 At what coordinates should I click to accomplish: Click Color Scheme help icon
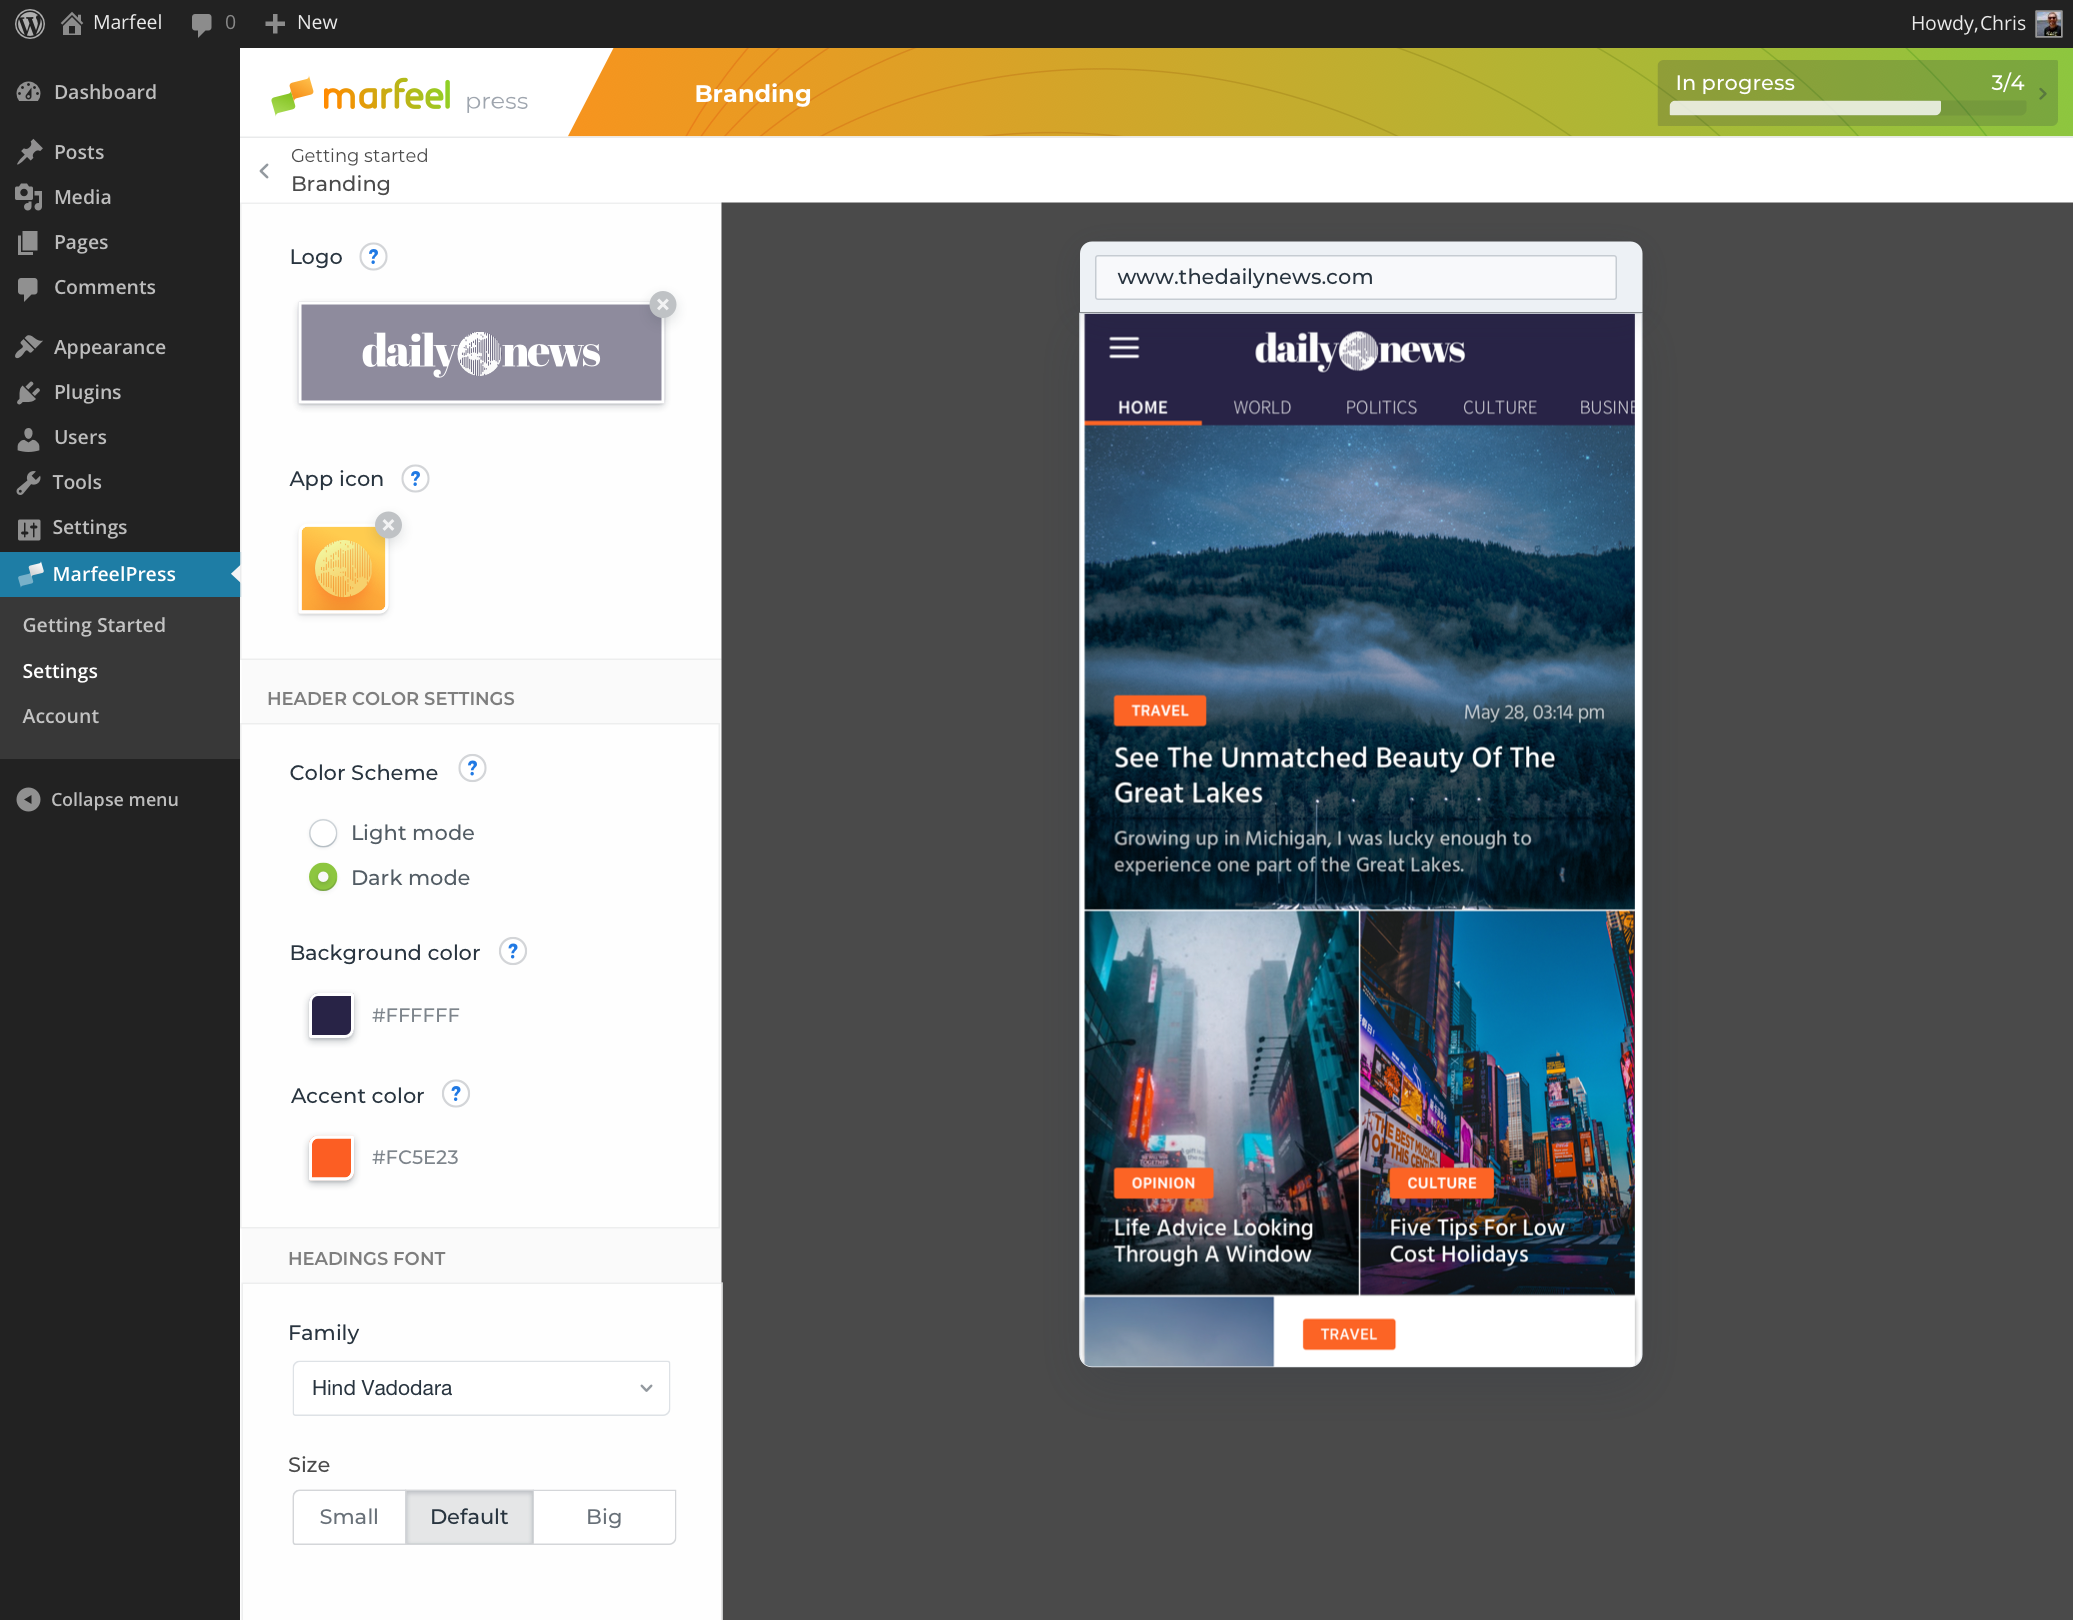pos(472,769)
